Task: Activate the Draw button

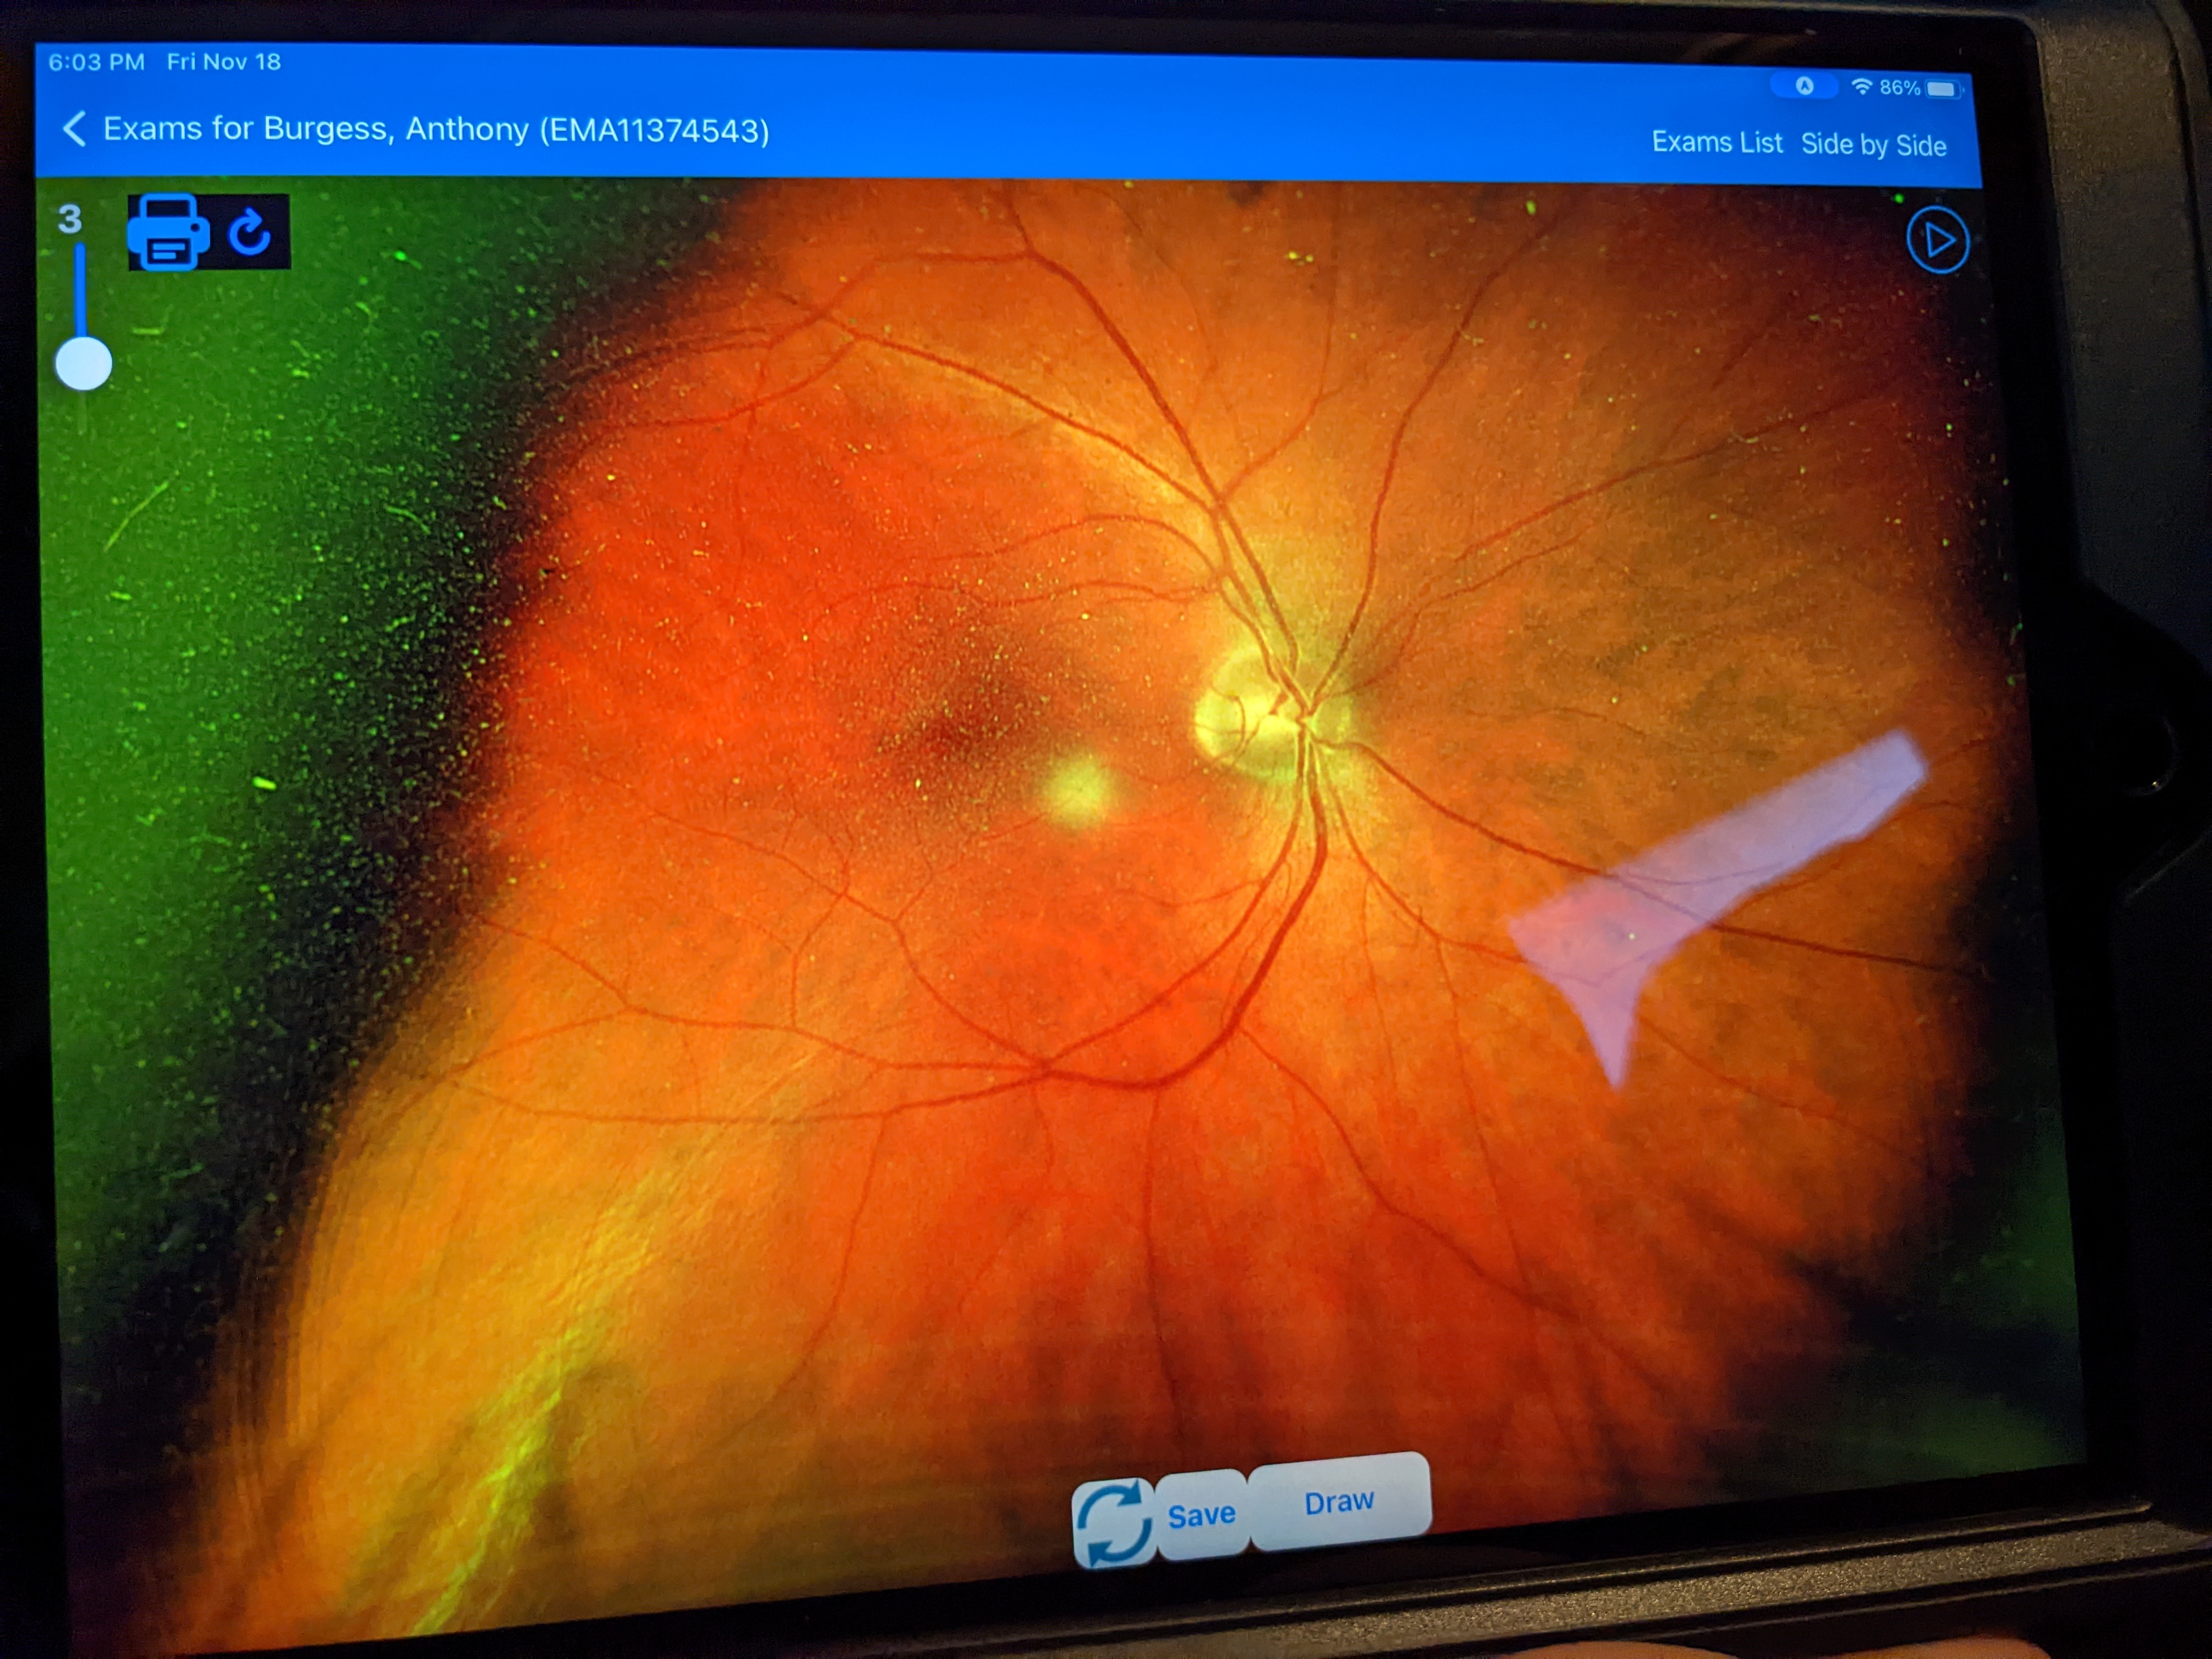Action: tap(1339, 1503)
